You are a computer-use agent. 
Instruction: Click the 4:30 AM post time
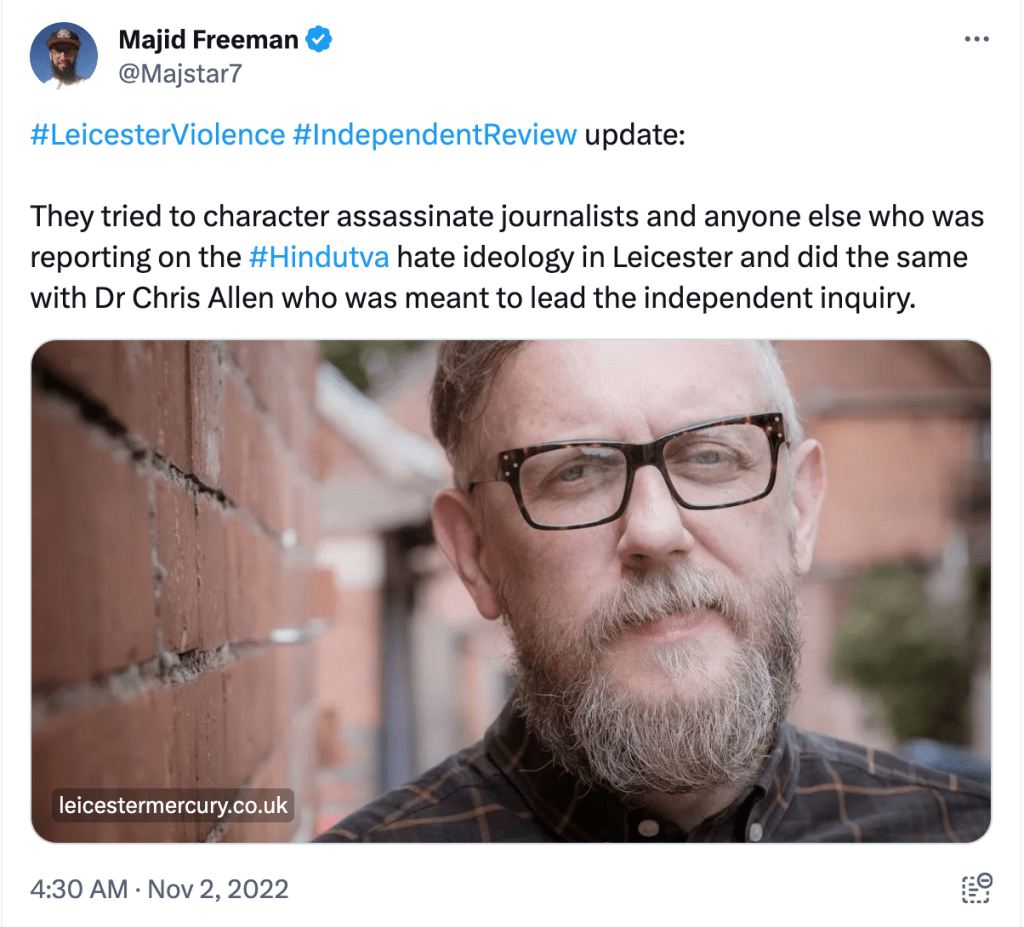[x=79, y=889]
